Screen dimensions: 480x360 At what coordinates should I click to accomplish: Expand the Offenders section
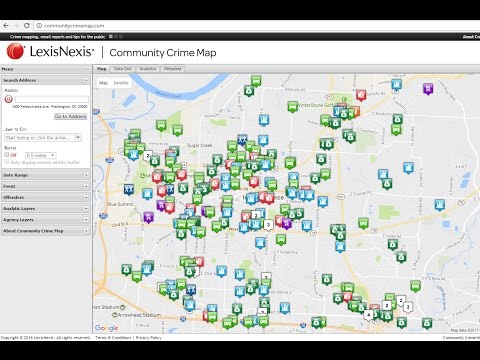point(86,197)
